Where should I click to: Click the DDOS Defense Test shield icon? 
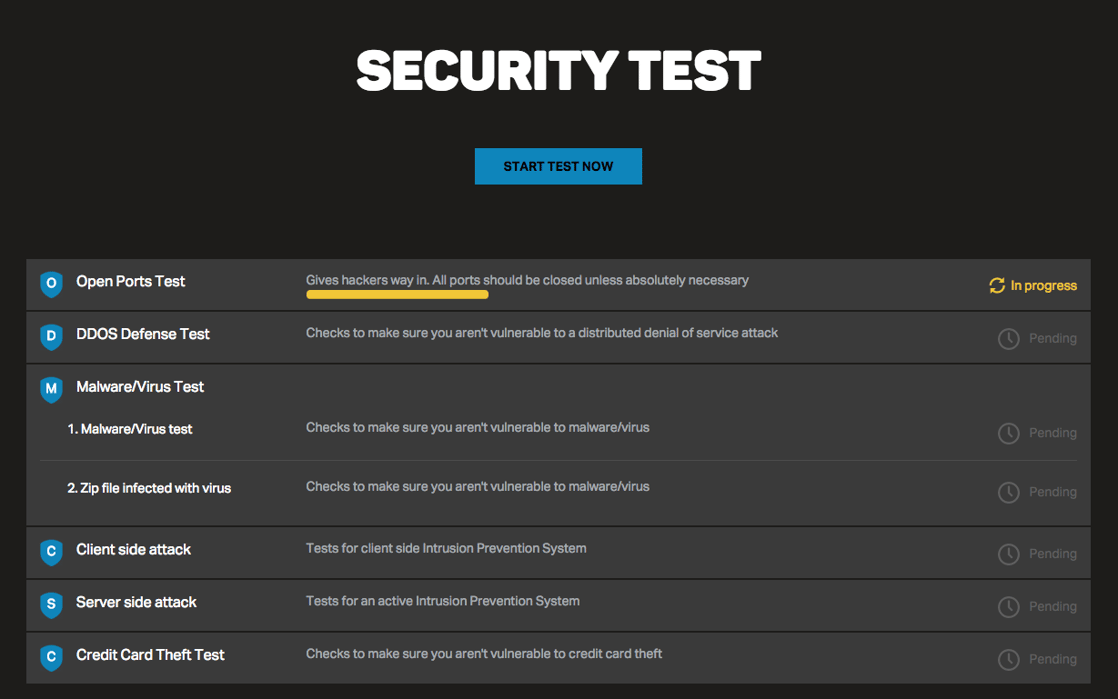pyautogui.click(x=51, y=337)
